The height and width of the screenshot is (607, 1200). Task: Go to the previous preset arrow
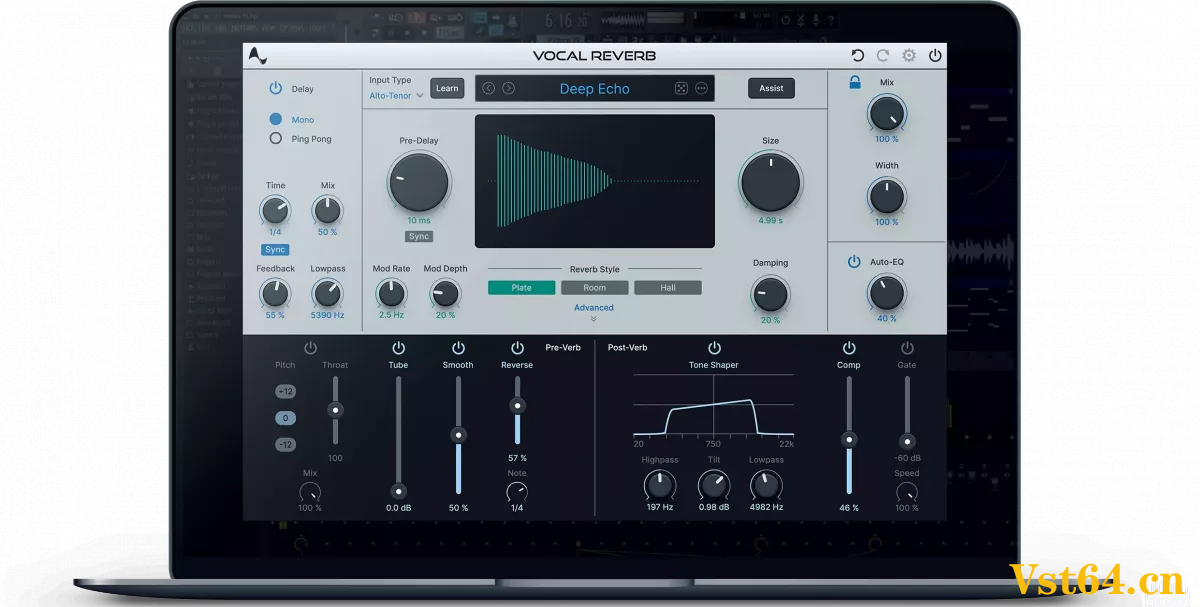[x=488, y=88]
